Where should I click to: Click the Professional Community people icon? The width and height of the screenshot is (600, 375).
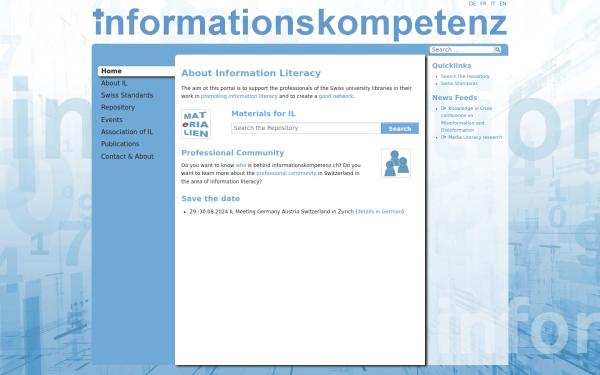[x=396, y=163]
